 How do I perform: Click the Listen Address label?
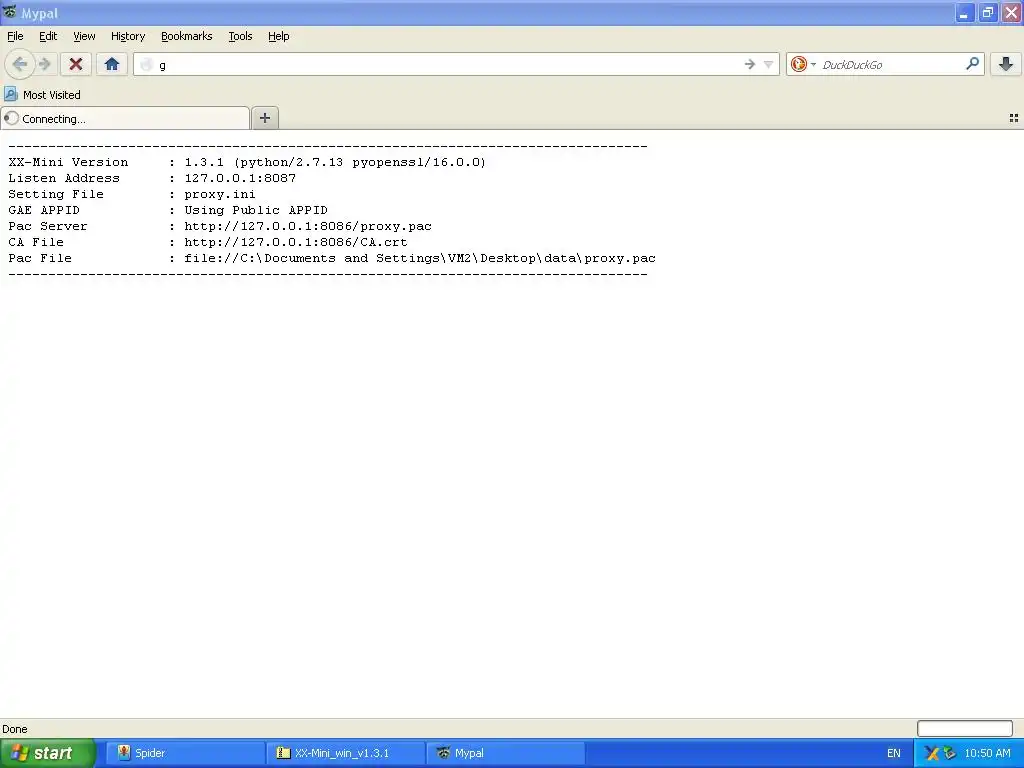click(64, 178)
